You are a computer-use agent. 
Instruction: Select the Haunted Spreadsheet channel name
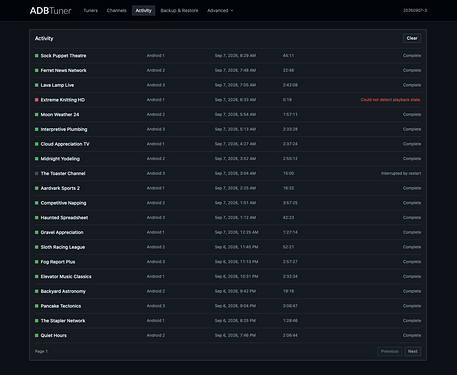tap(64, 218)
